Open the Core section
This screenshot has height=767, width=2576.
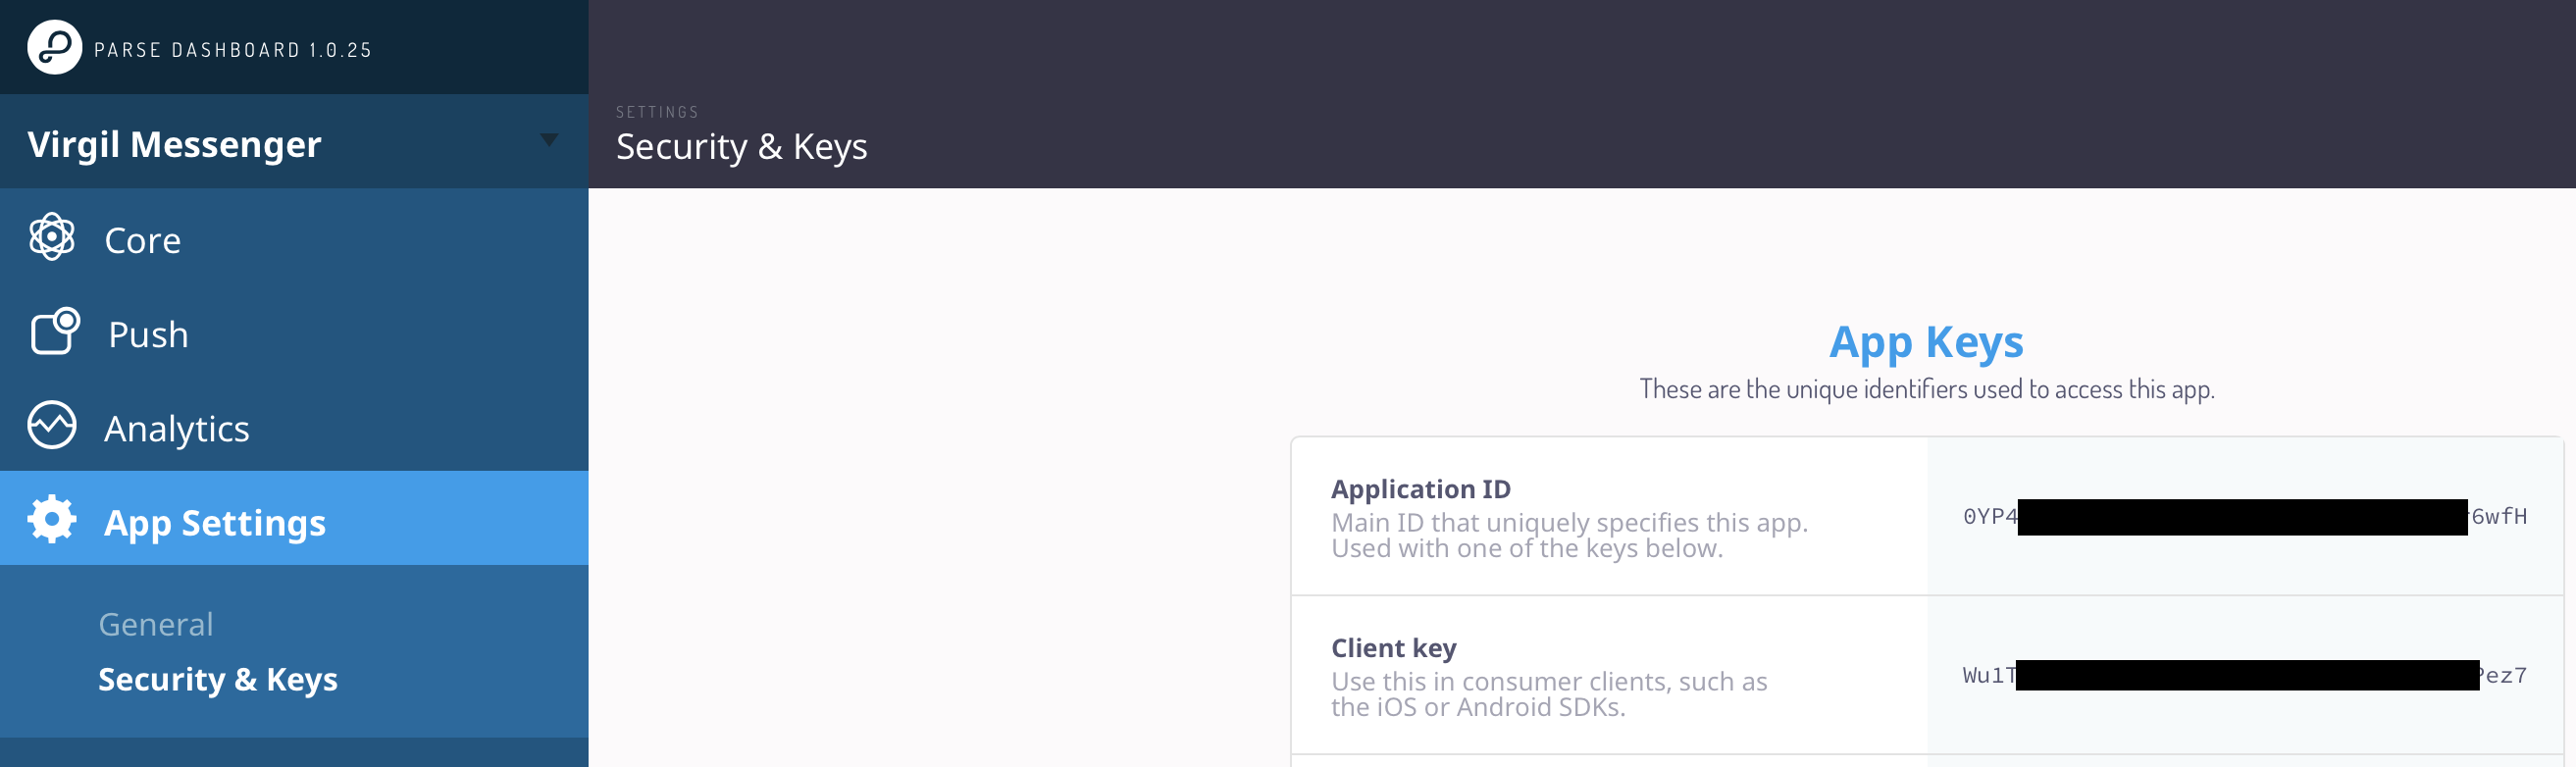(294, 238)
